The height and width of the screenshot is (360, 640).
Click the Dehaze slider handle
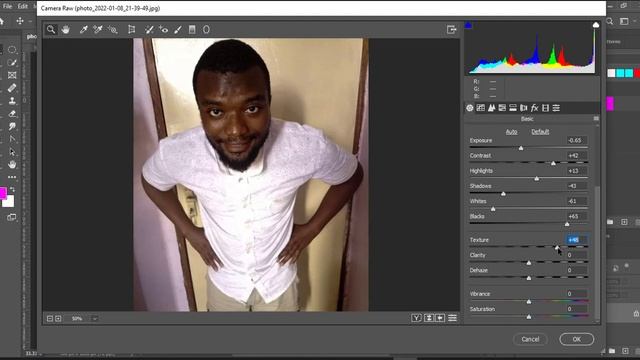tap(529, 278)
